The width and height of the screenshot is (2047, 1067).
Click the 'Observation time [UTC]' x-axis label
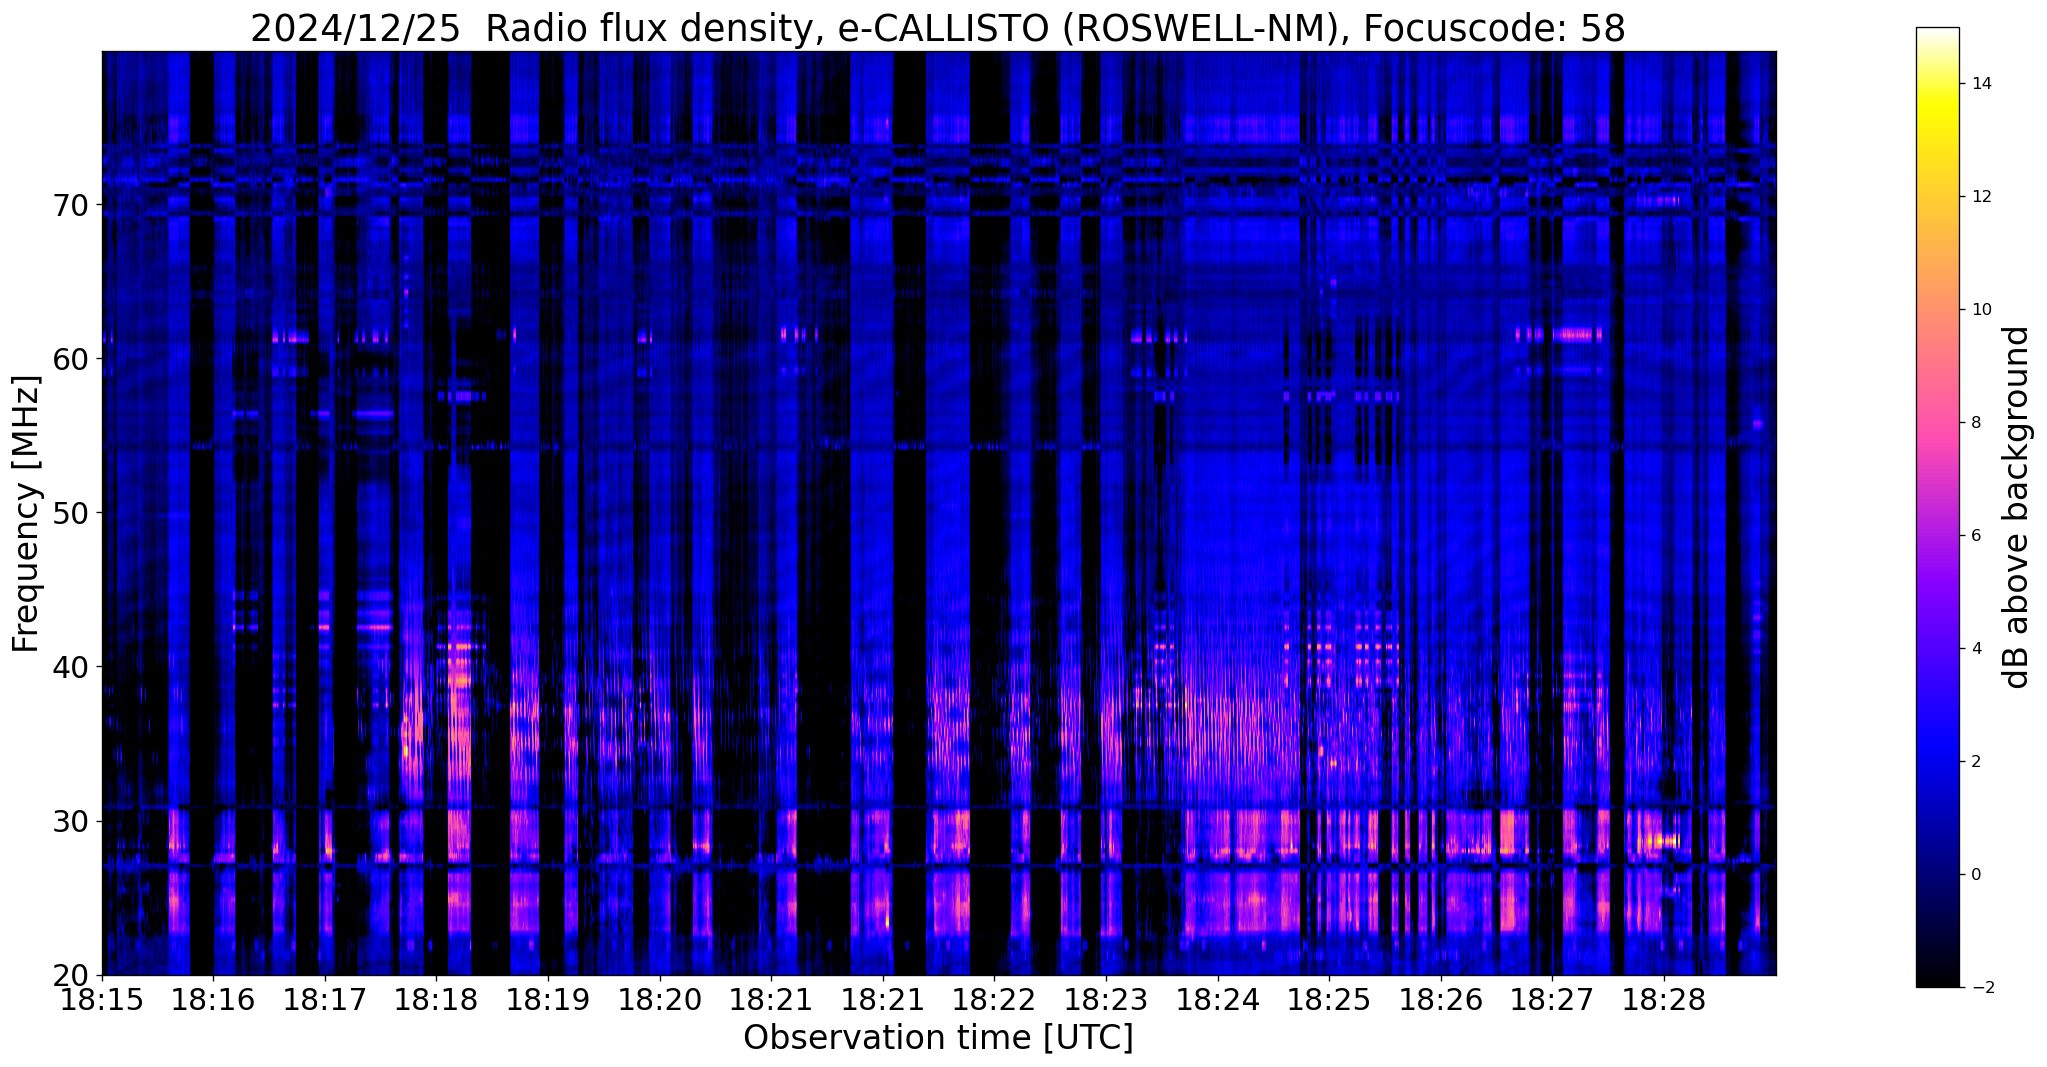[938, 1038]
